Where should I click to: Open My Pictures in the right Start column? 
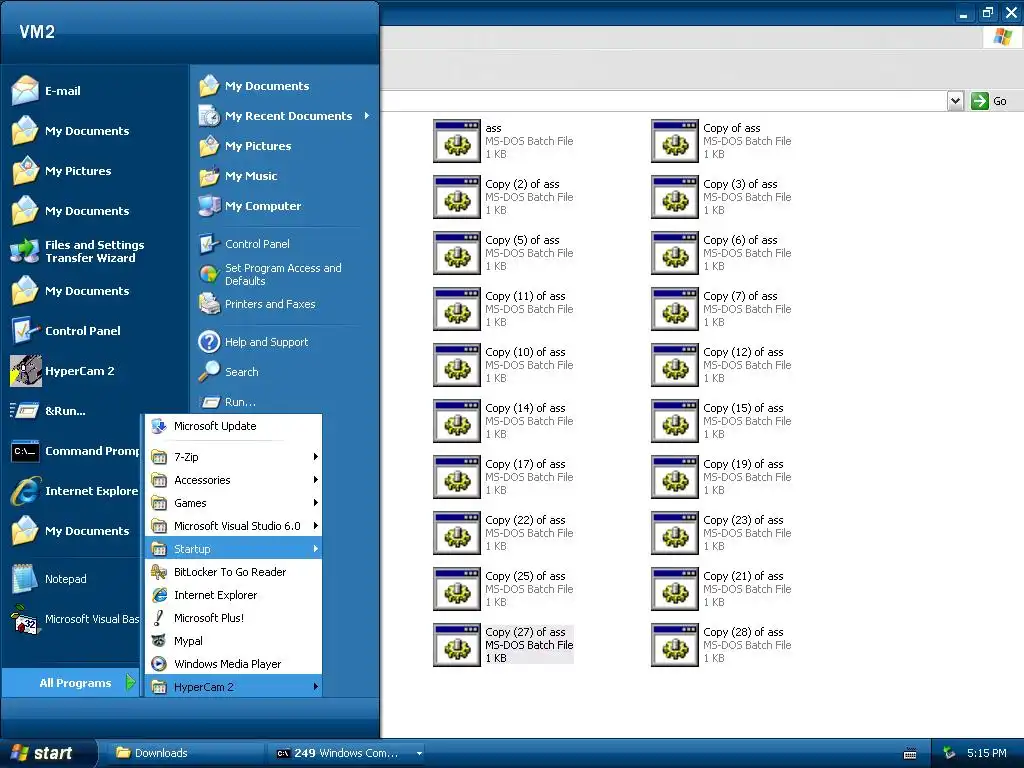245,146
